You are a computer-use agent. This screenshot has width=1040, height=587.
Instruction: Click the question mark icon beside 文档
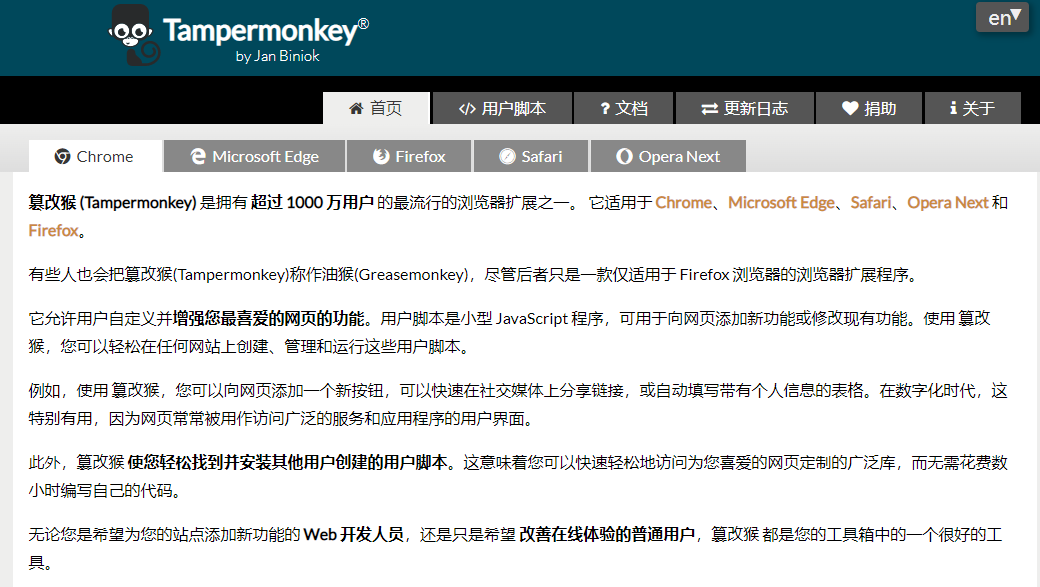tap(605, 109)
